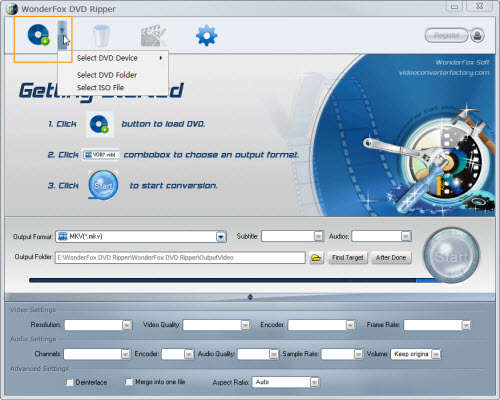The height and width of the screenshot is (400, 500).
Task: Open the Video Quality dropdown
Action: point(217,325)
